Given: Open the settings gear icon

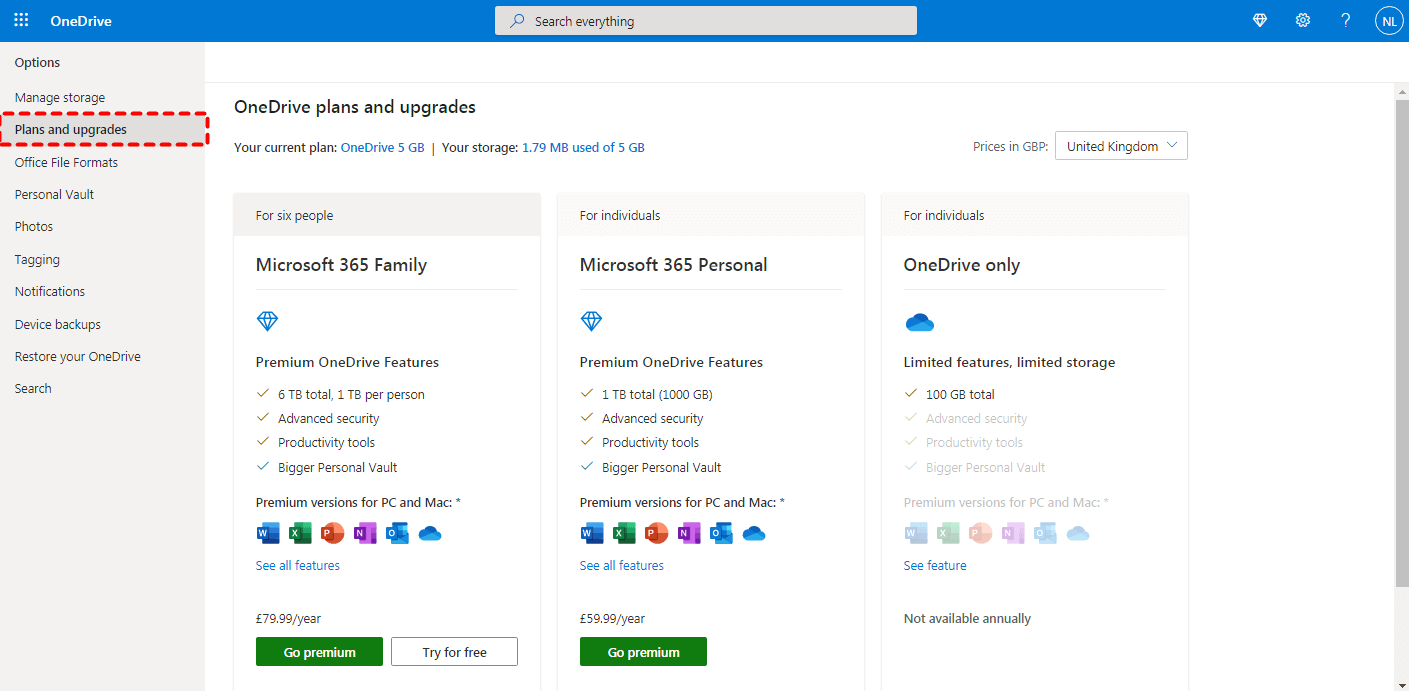Looking at the screenshot, I should (1303, 21).
